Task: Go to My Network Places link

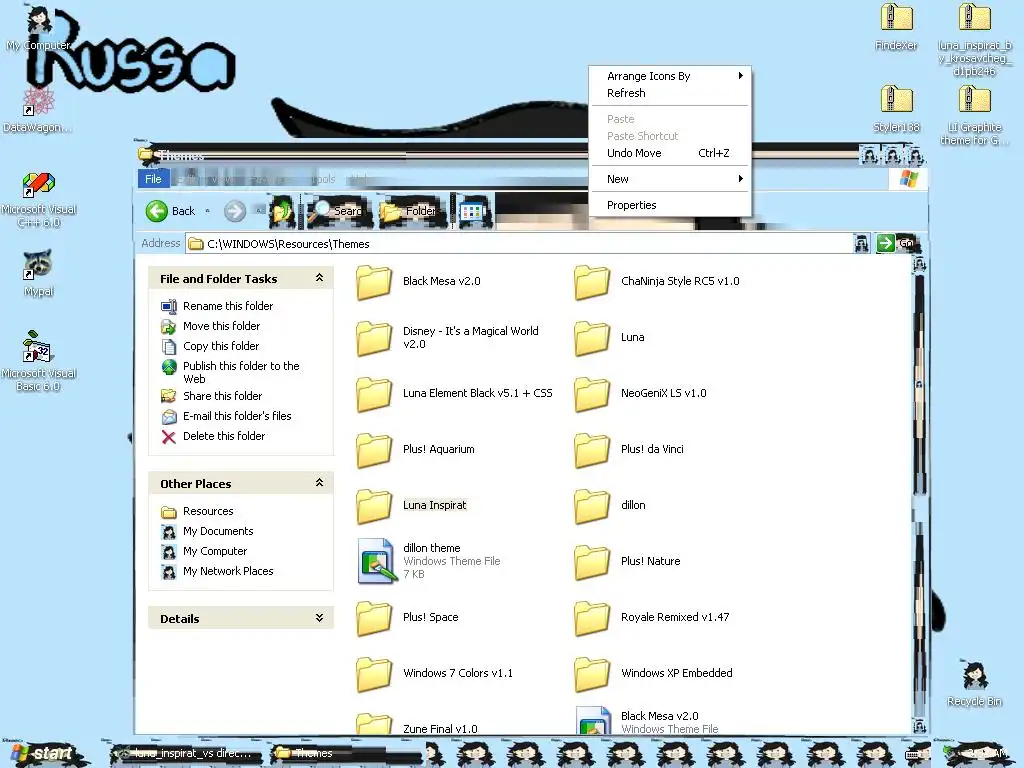Action: (x=228, y=571)
